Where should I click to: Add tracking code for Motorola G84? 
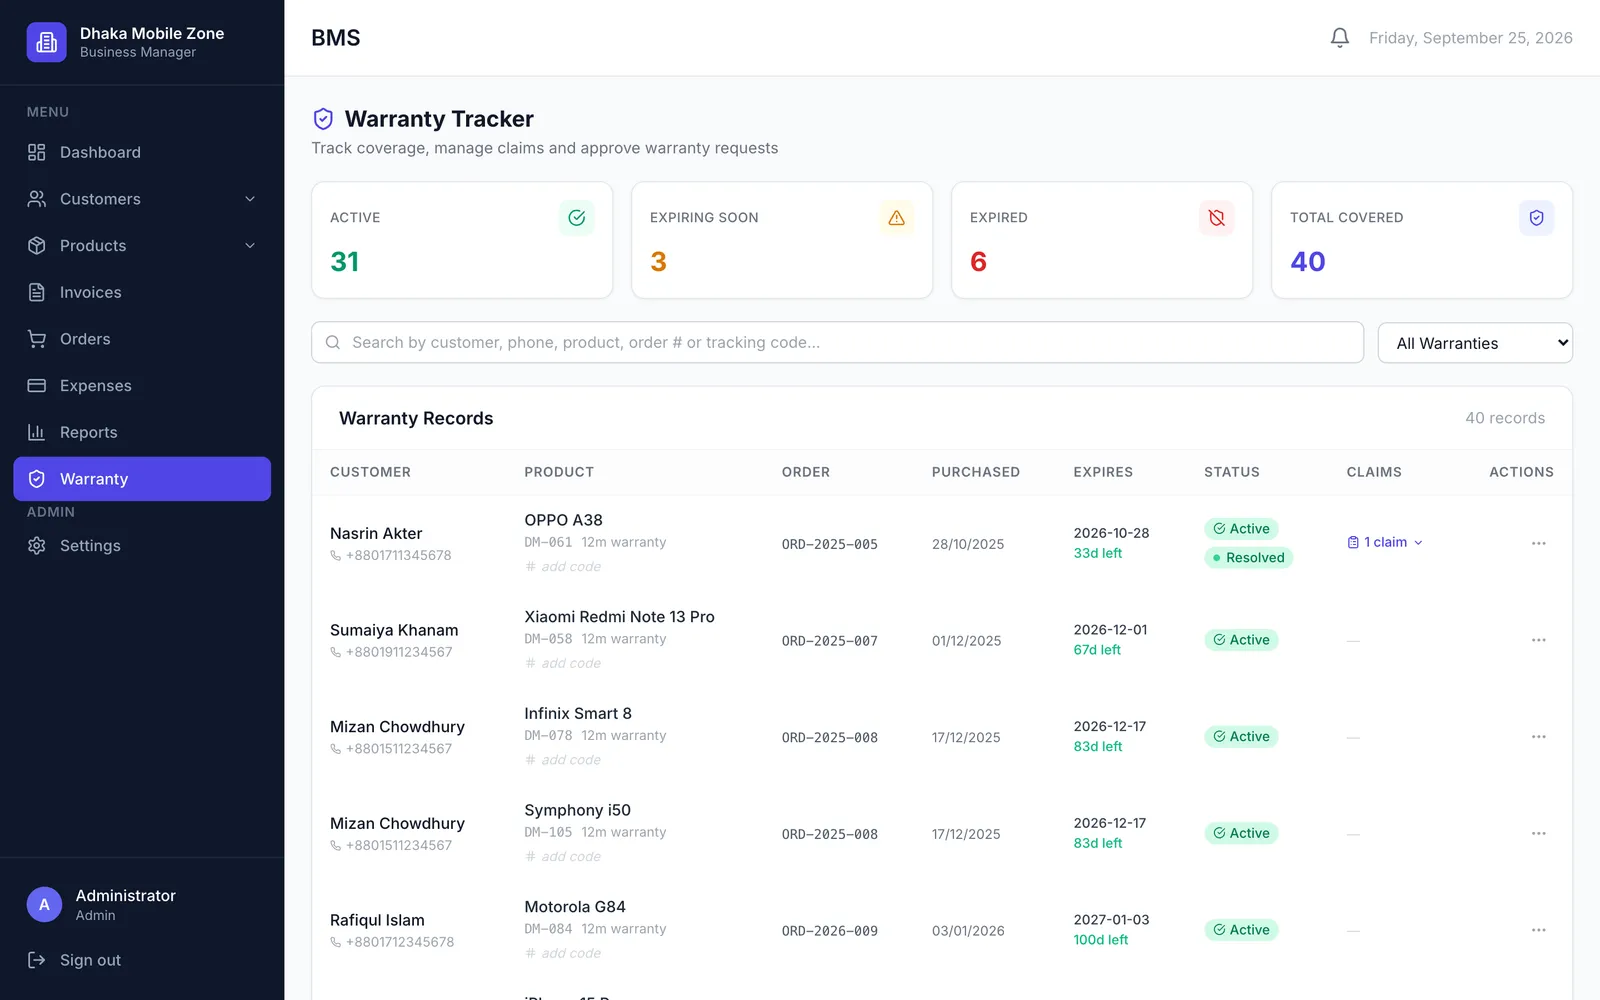click(x=563, y=954)
